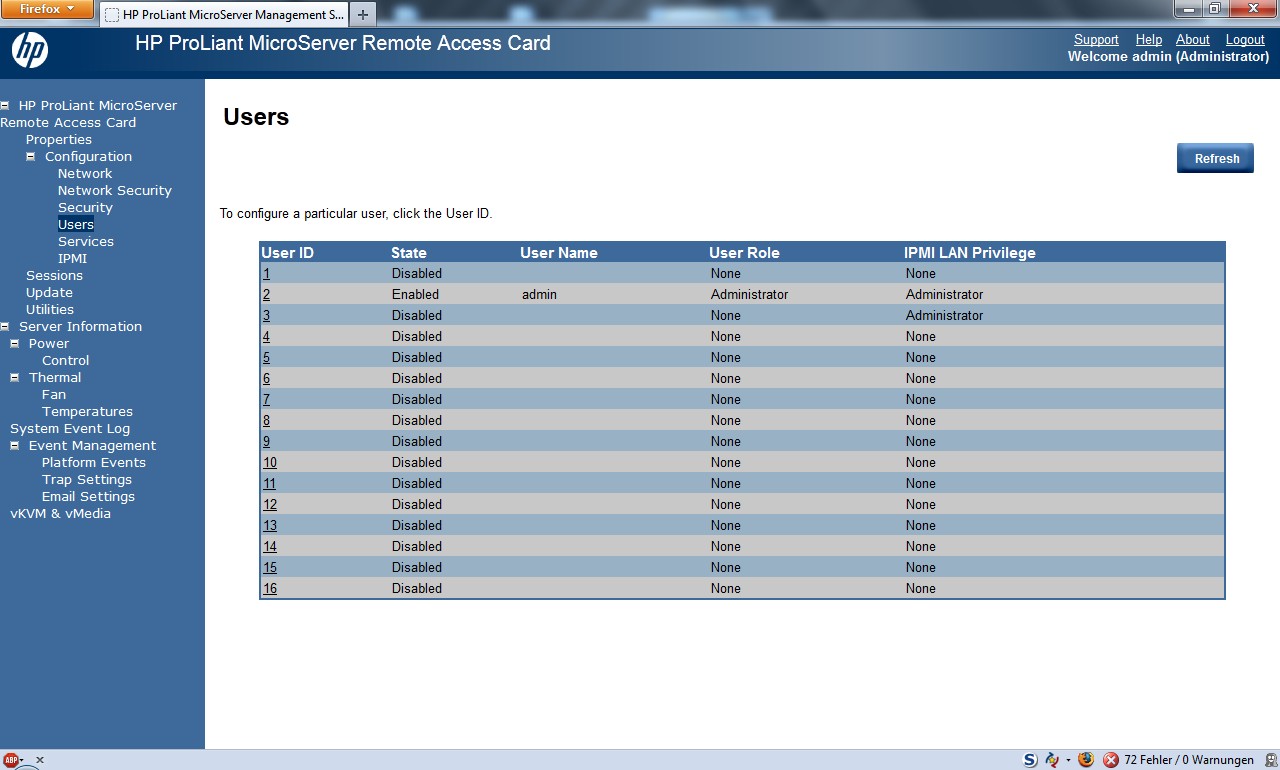Configure User ID 5
The image size is (1280, 770).
click(x=266, y=357)
